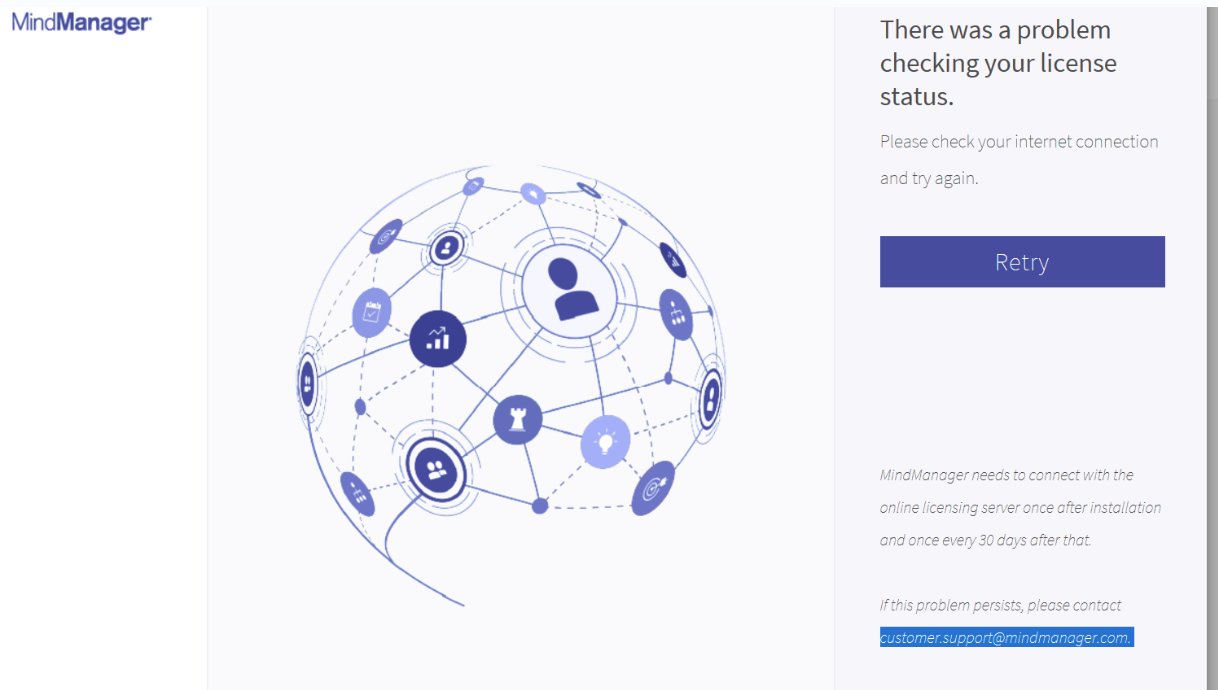
Task: Click the two-people group icon
Action: [437, 469]
